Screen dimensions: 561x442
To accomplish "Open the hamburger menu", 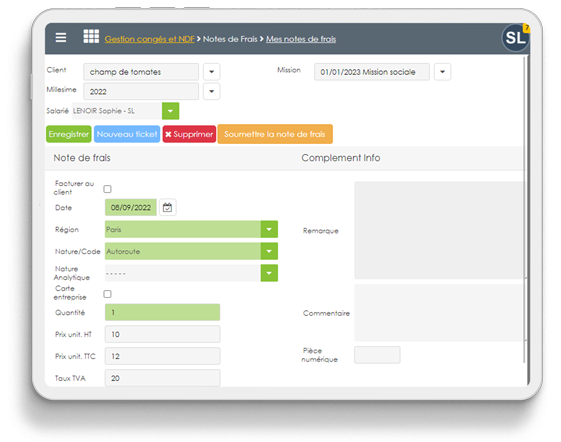I will click(x=61, y=37).
